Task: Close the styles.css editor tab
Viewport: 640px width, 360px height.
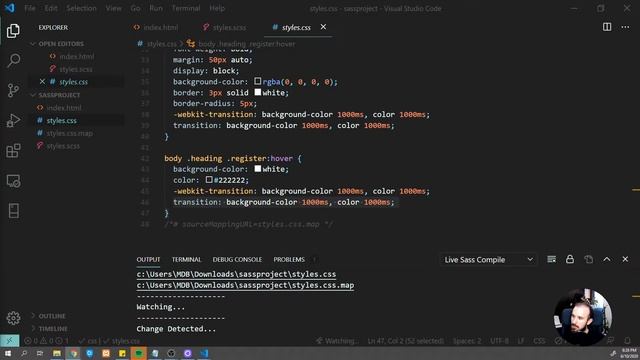Action: pos(323,27)
